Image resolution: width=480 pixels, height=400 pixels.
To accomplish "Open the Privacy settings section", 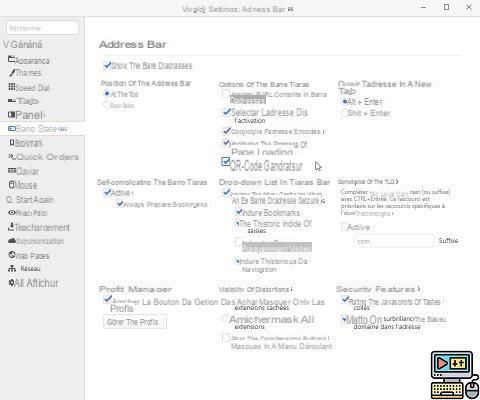I will (x=28, y=213).
